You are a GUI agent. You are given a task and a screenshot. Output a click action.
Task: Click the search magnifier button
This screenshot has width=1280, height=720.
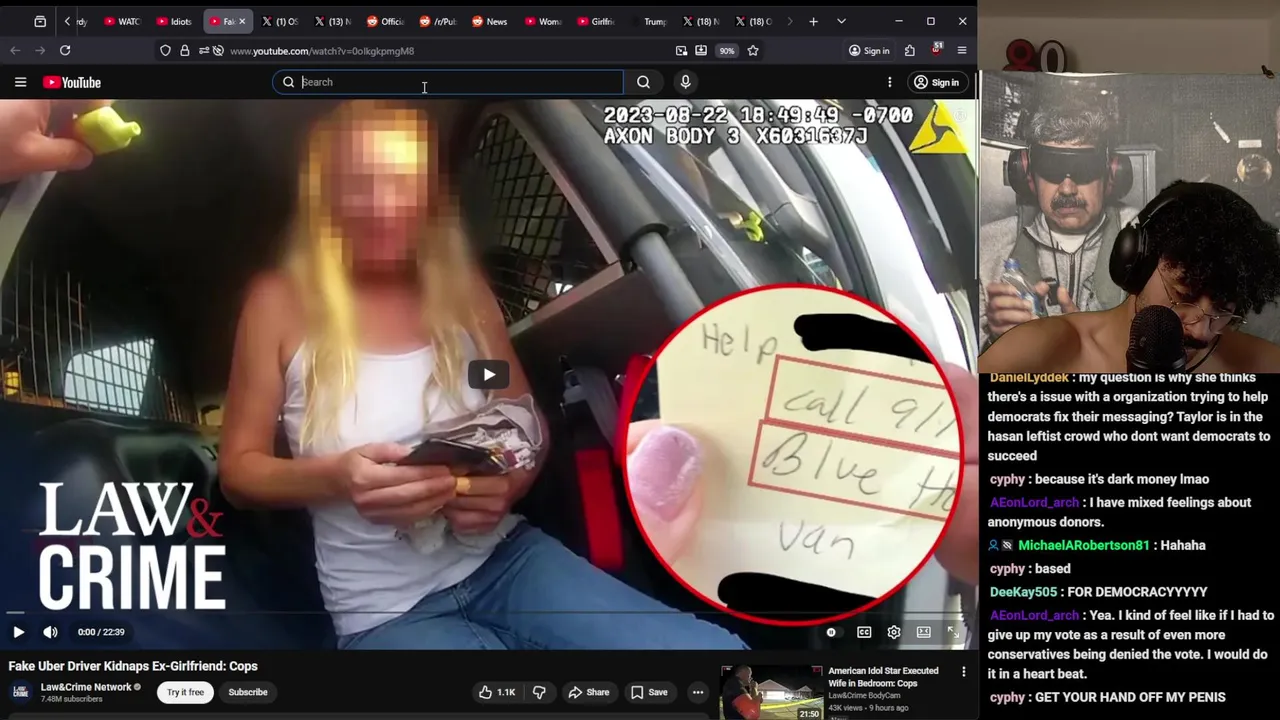point(643,82)
